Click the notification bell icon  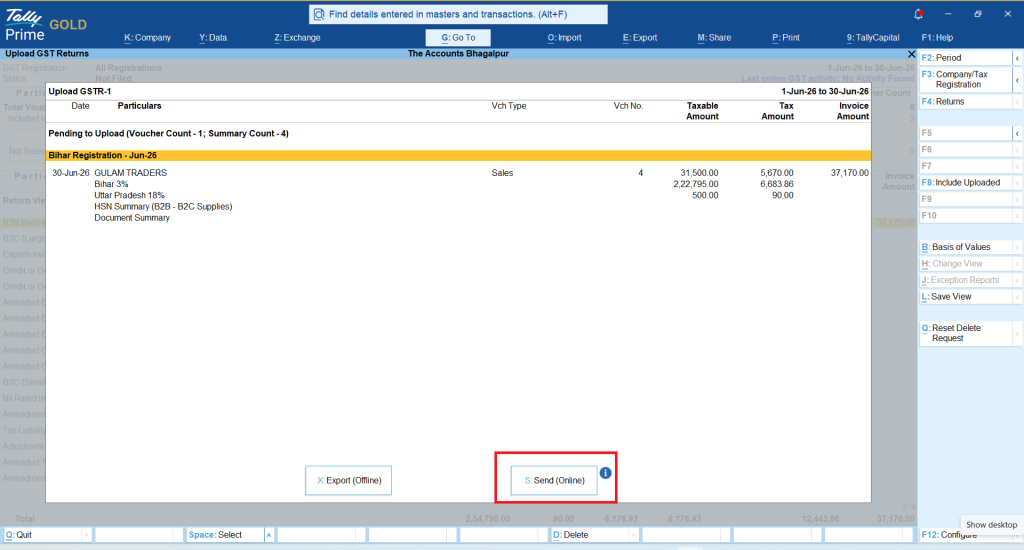click(918, 14)
